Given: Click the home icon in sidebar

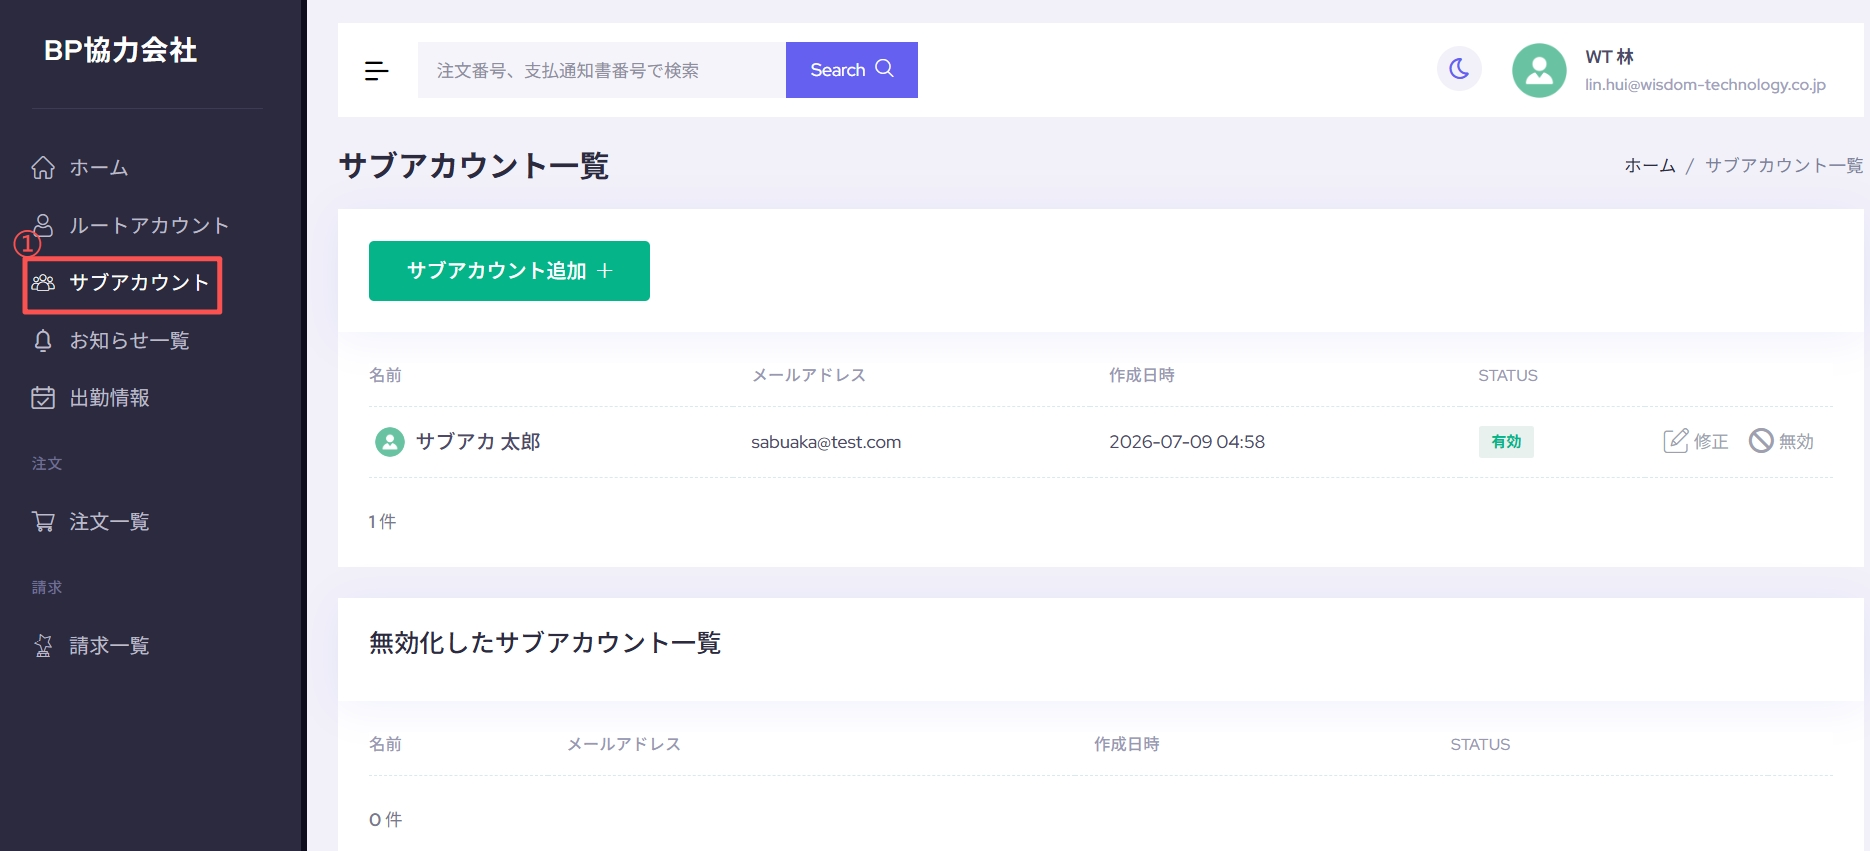Looking at the screenshot, I should (x=43, y=168).
